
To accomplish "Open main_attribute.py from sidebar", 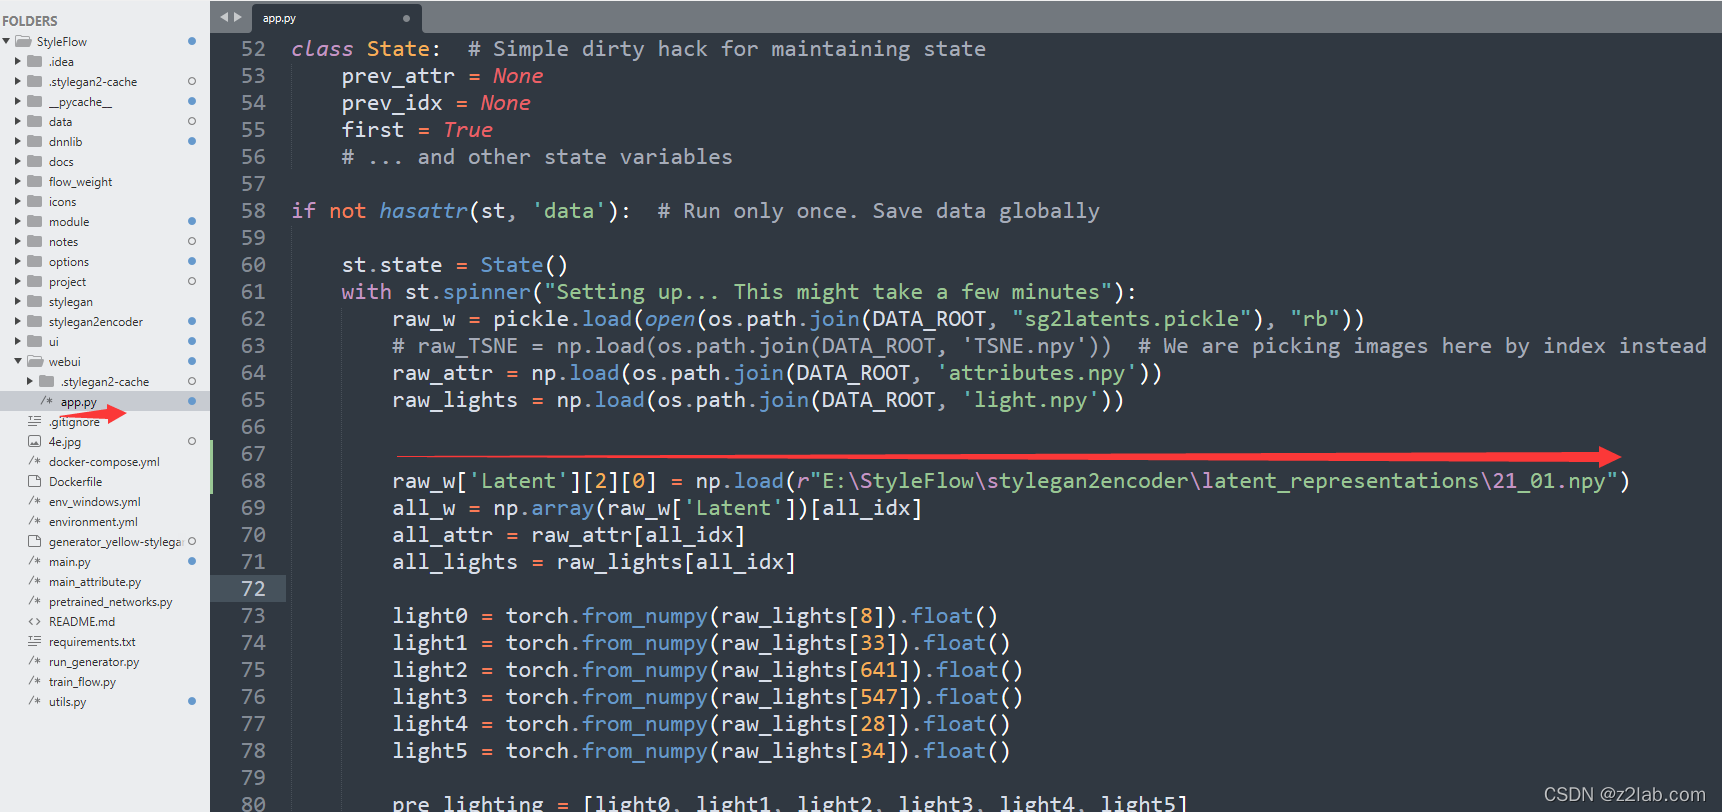I will pyautogui.click(x=95, y=581).
